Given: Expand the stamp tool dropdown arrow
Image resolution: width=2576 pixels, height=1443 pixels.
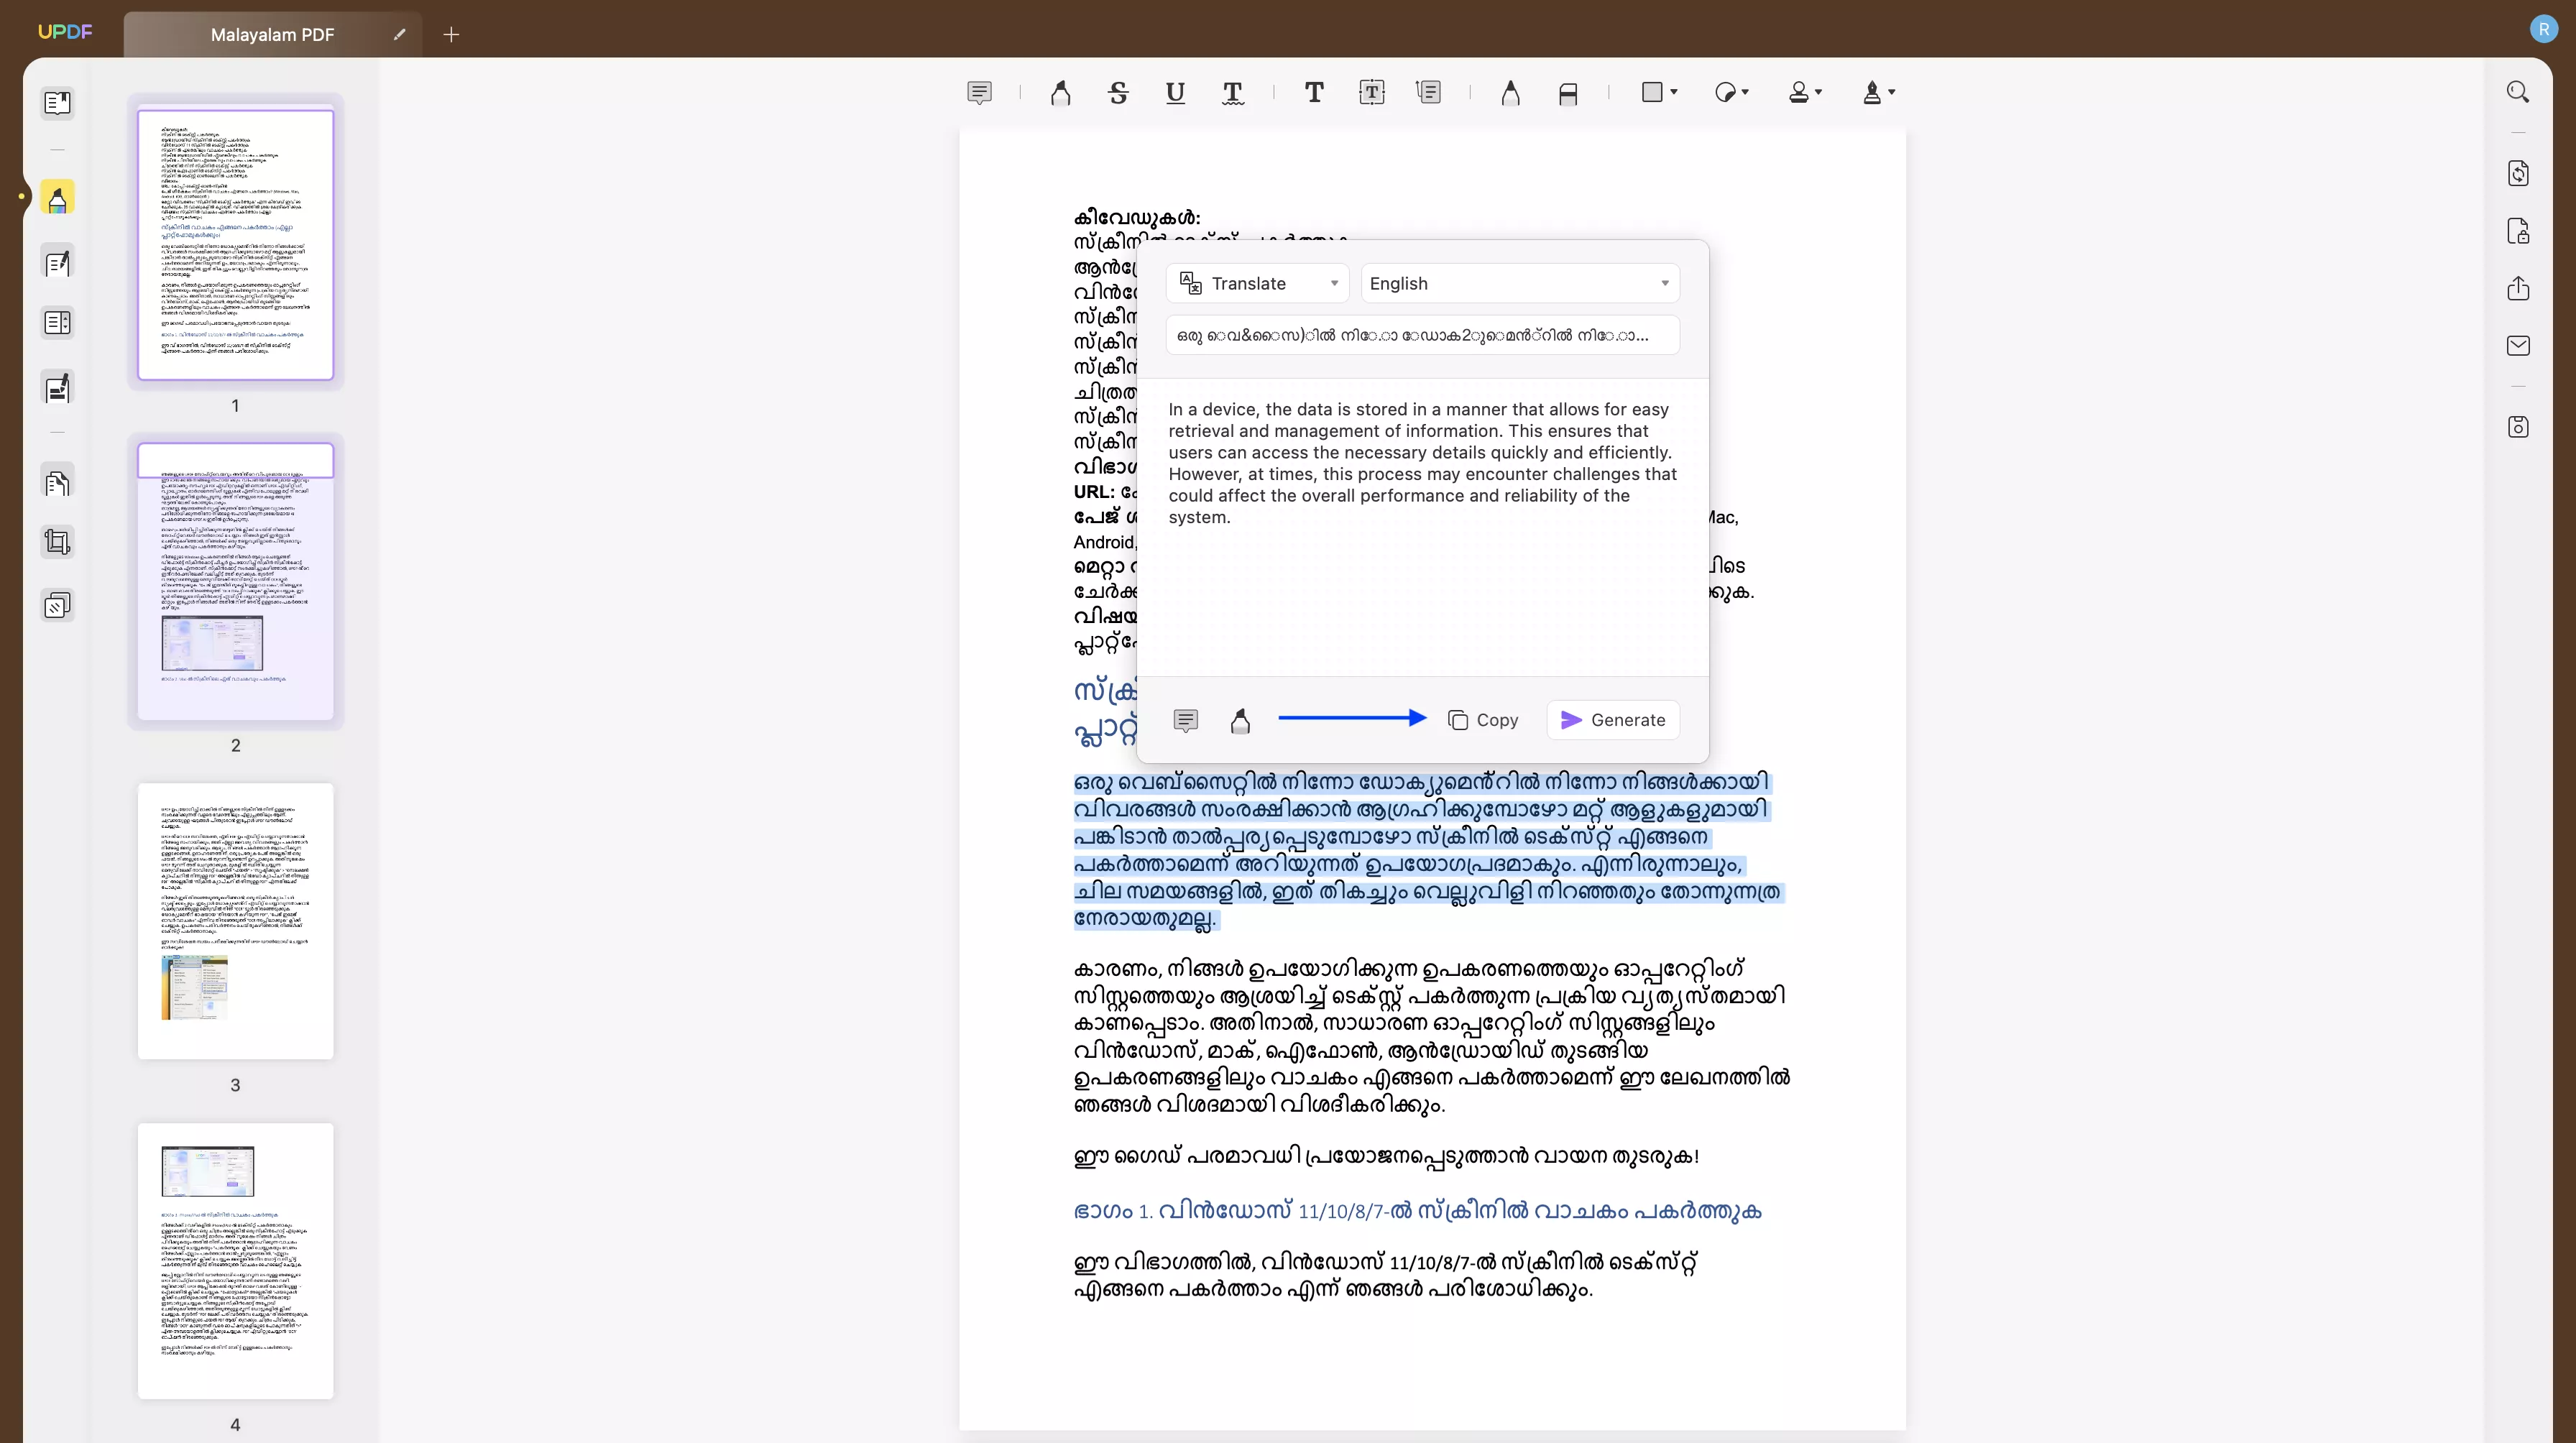Looking at the screenshot, I should (x=1818, y=92).
